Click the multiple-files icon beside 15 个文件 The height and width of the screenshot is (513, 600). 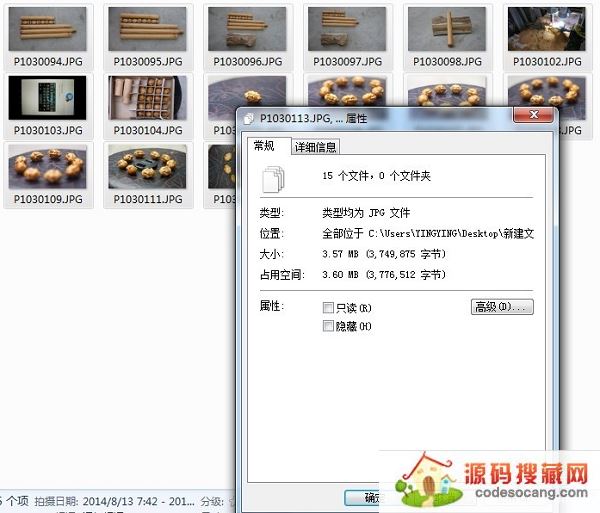[x=273, y=179]
